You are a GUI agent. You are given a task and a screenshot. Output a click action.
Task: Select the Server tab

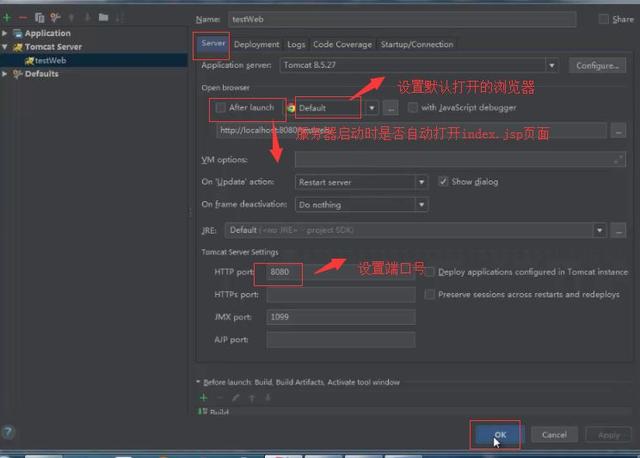(x=213, y=43)
